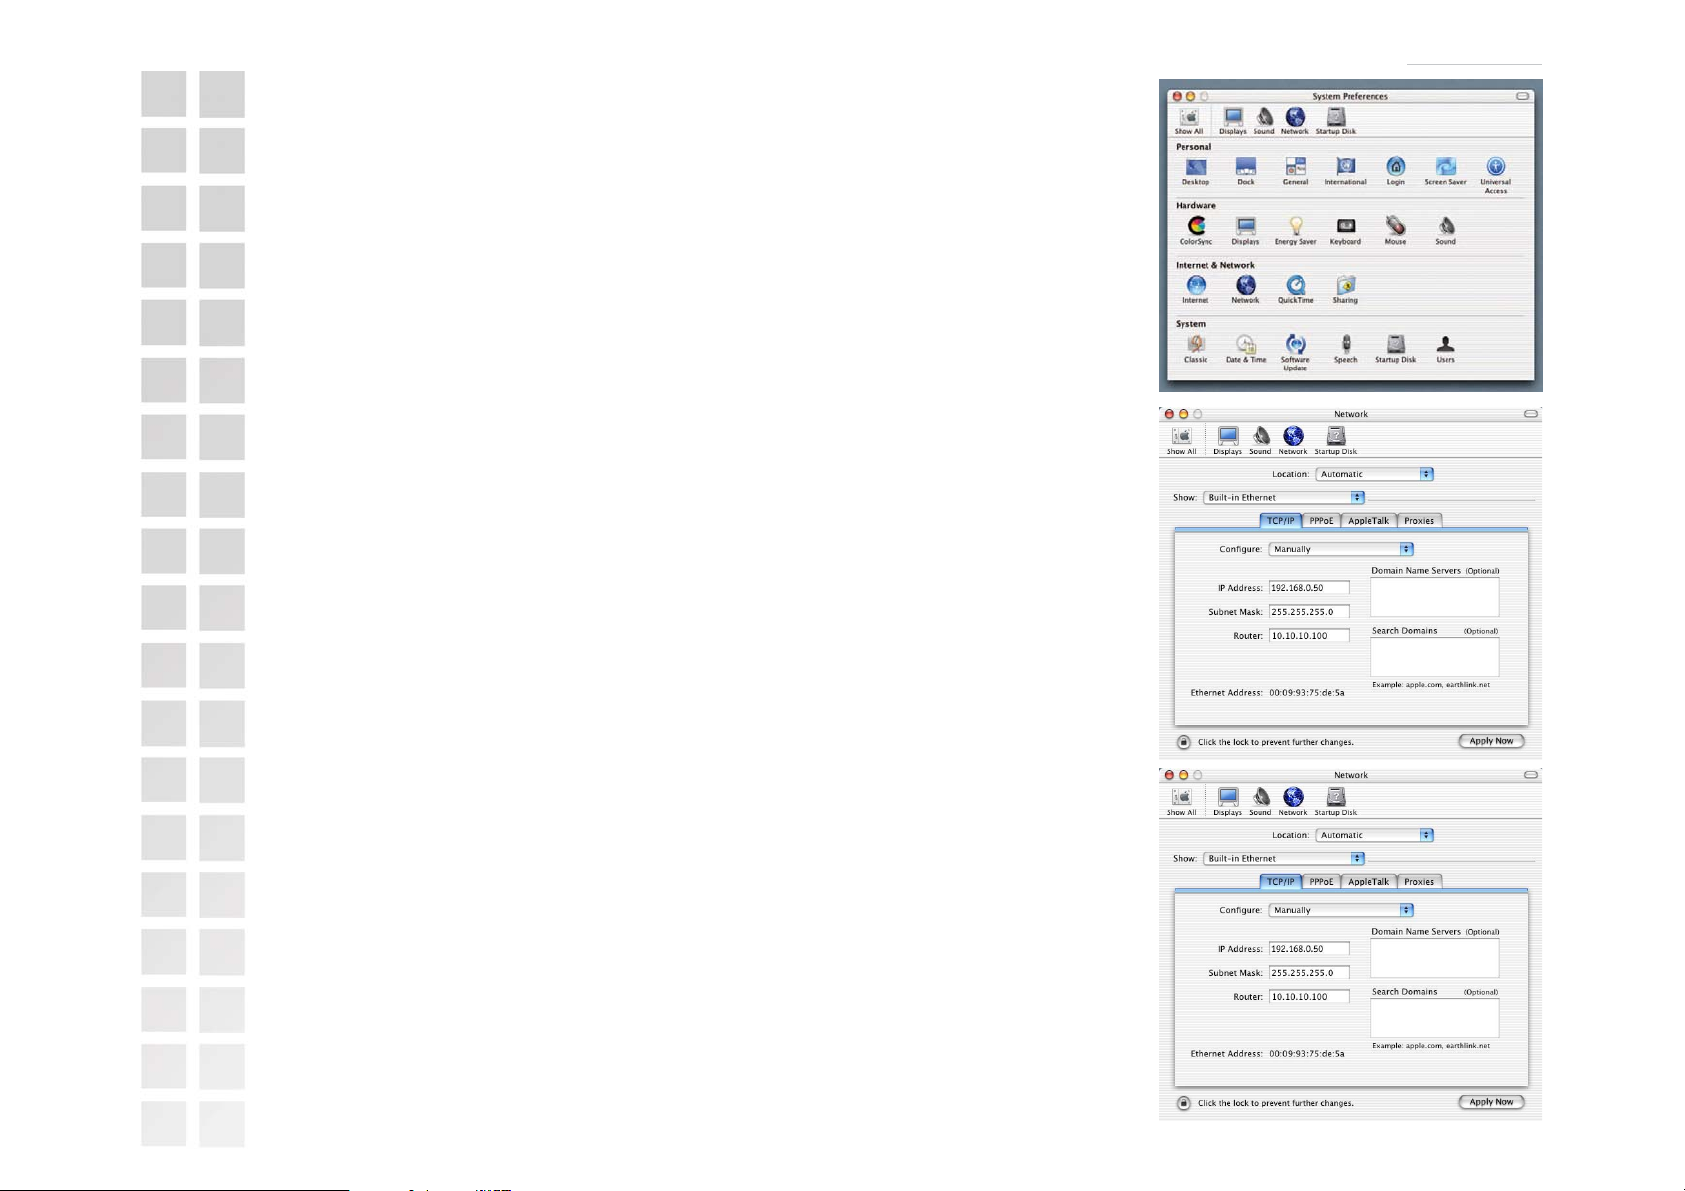The image size is (1685, 1191).
Task: Open Classic preferences in System section
Action: click(x=1196, y=349)
